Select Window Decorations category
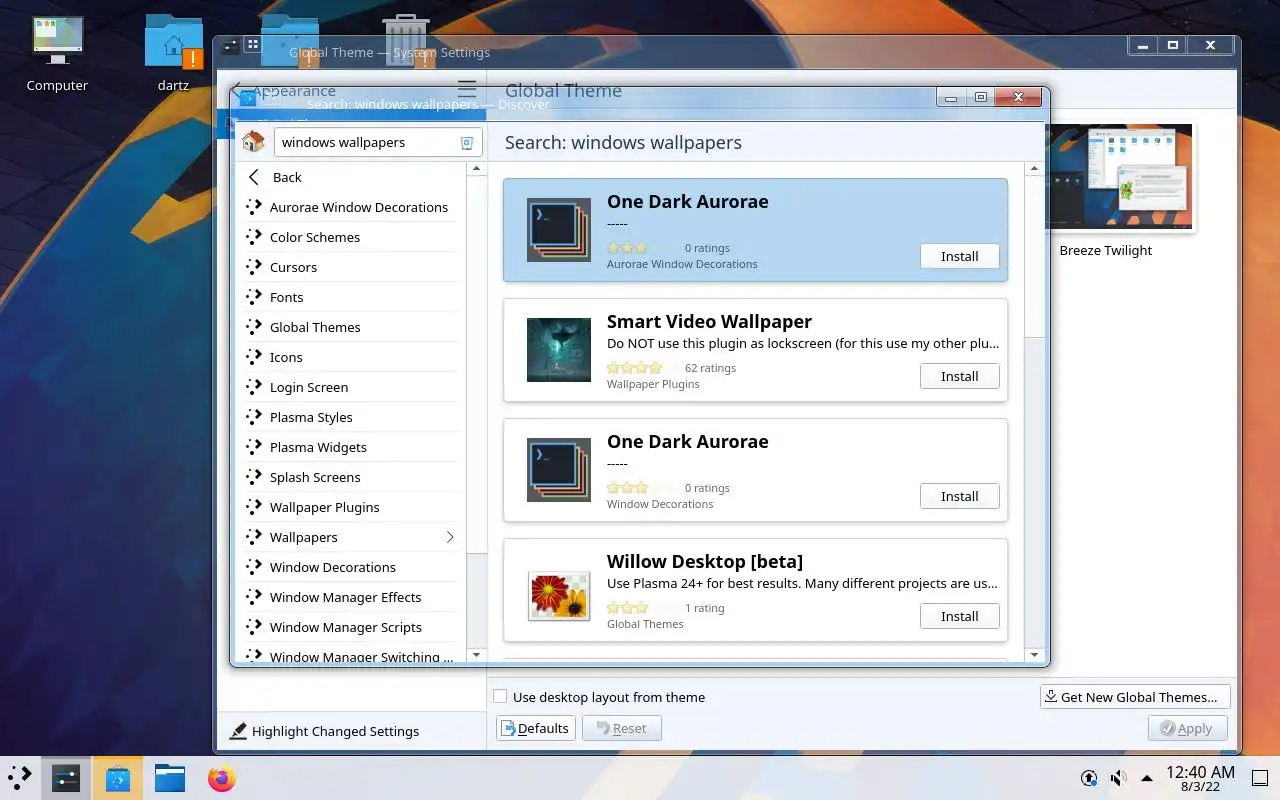The image size is (1280, 800). point(350,567)
